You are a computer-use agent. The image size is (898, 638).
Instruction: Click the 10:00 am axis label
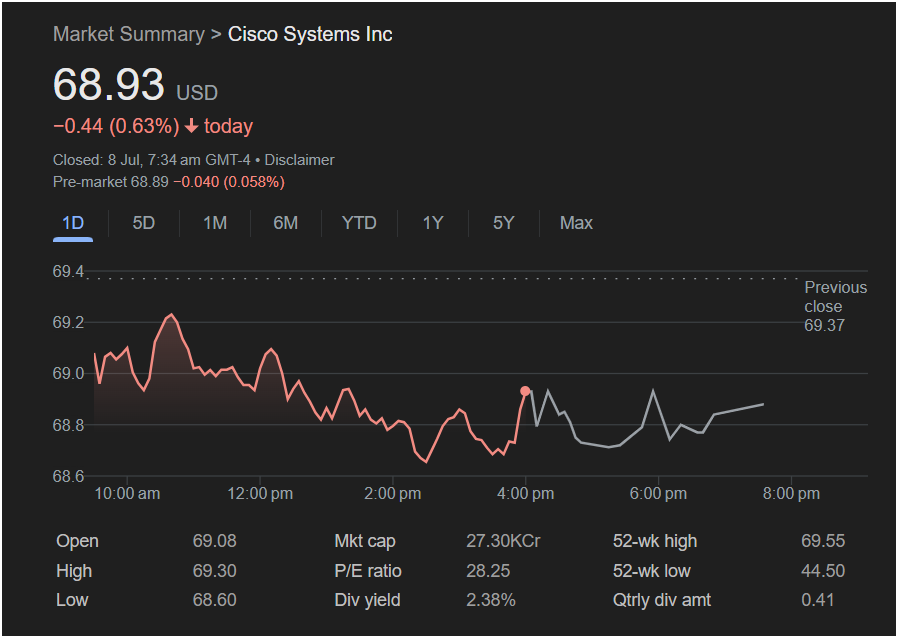[x=127, y=494]
